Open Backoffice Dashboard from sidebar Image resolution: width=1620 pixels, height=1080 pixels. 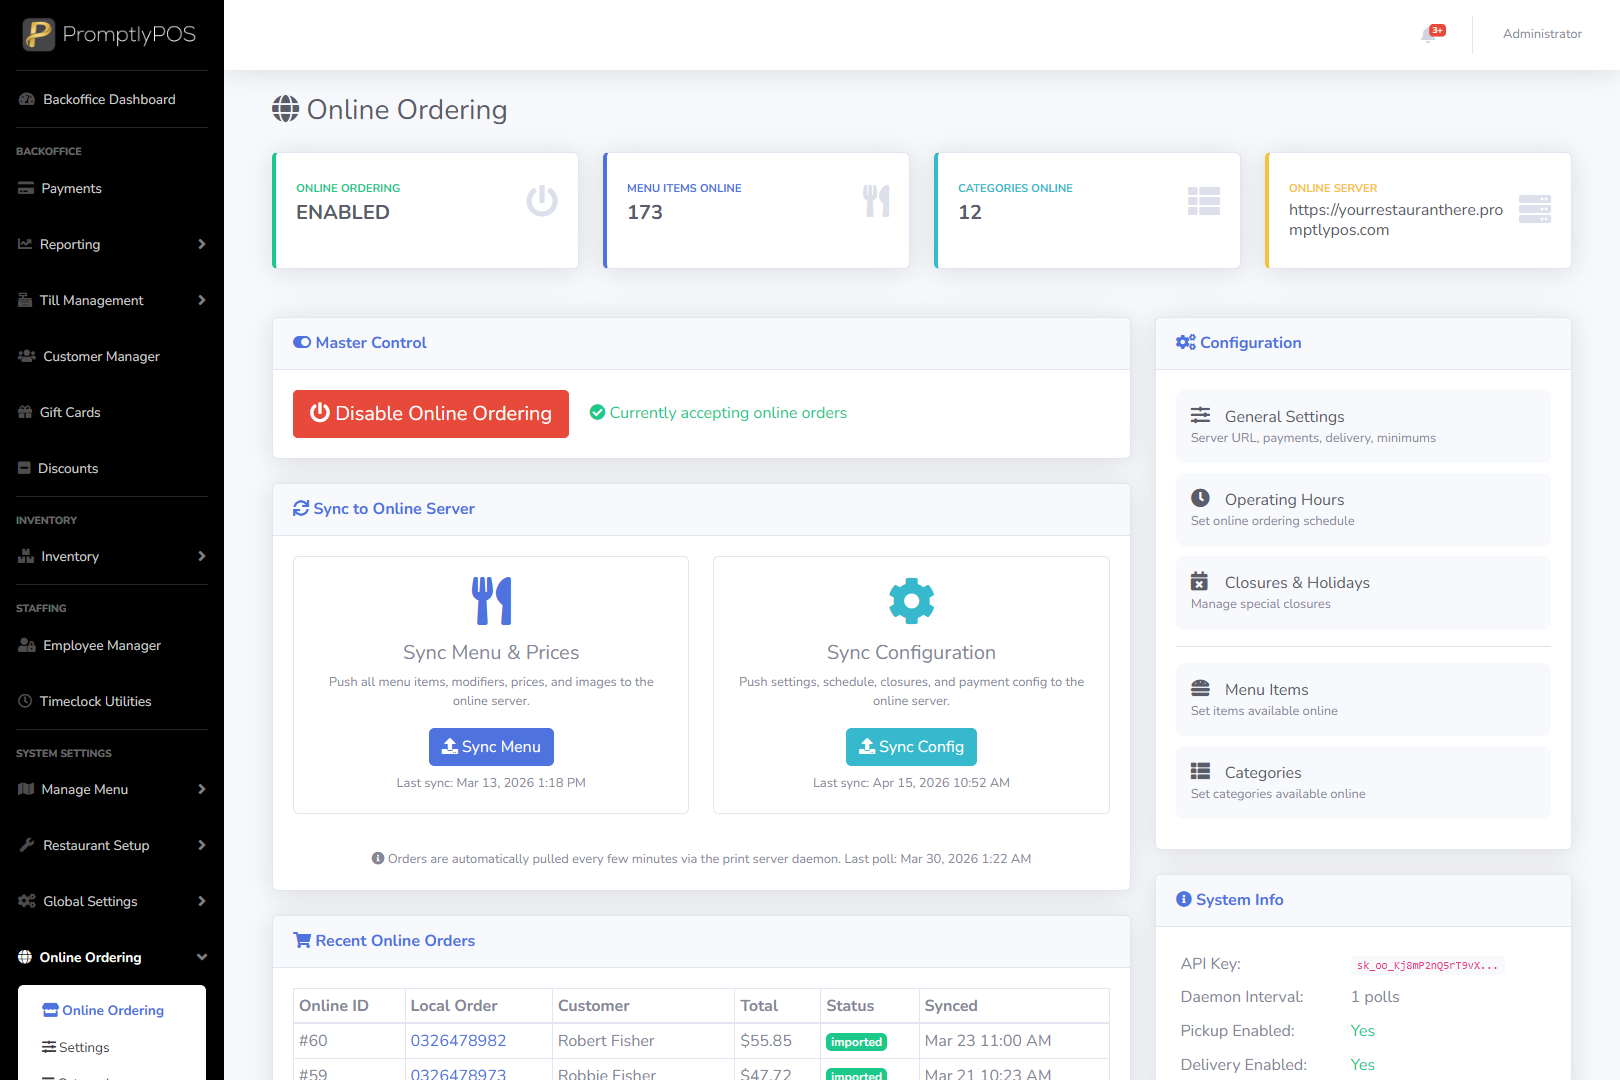click(x=112, y=99)
